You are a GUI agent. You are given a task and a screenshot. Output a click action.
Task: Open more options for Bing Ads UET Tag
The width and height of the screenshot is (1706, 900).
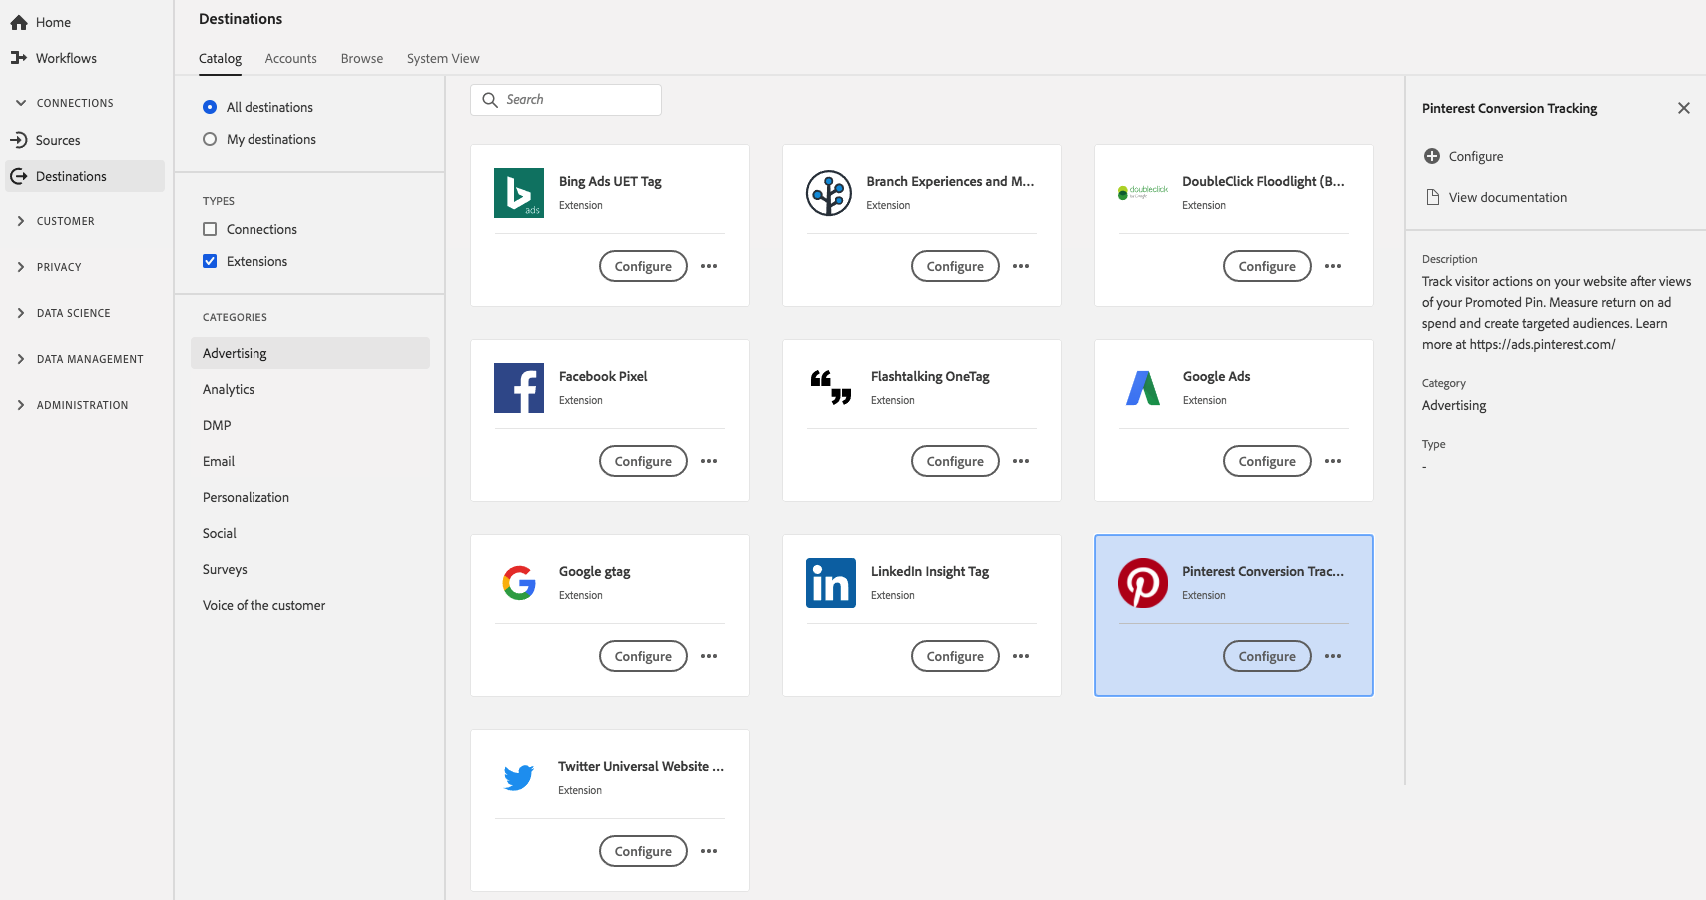click(x=709, y=266)
